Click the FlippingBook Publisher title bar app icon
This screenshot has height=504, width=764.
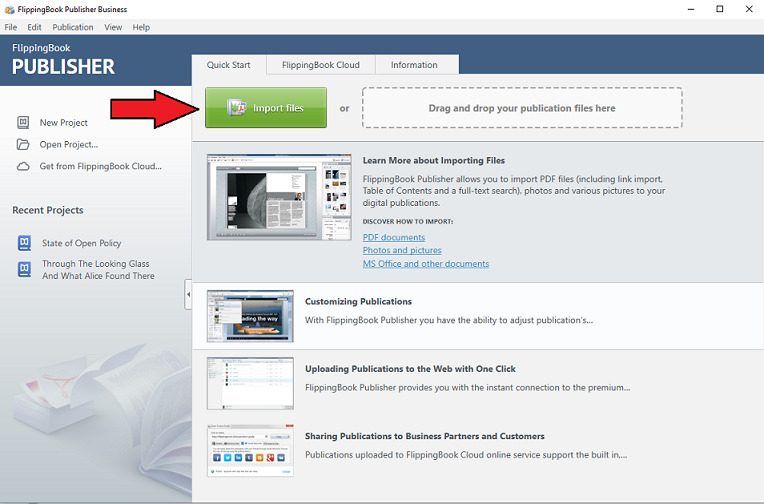9,9
